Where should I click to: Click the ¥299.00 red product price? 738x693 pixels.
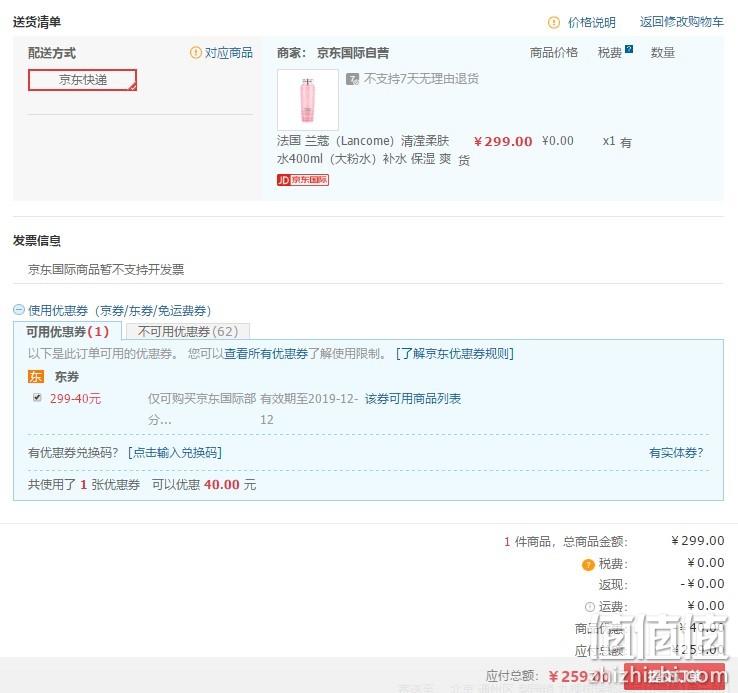(x=503, y=141)
